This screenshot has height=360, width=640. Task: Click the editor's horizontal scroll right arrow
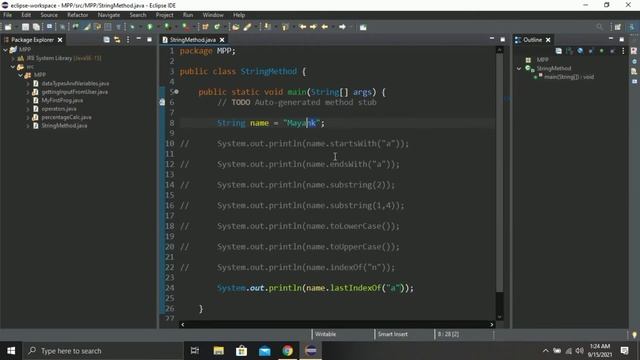(x=491, y=324)
